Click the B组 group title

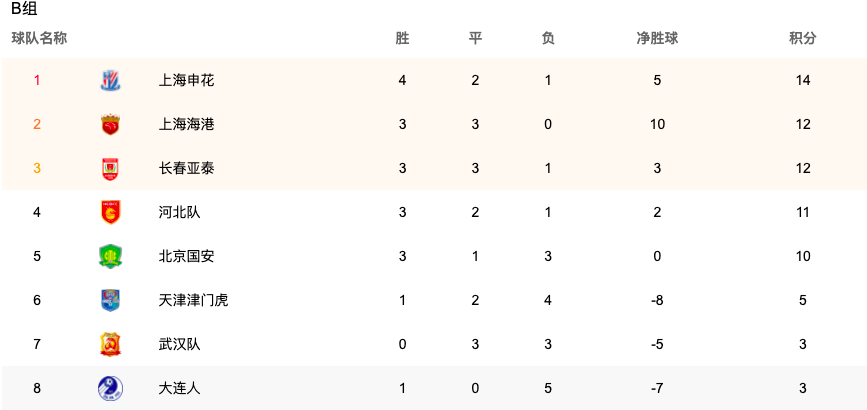click(x=24, y=9)
